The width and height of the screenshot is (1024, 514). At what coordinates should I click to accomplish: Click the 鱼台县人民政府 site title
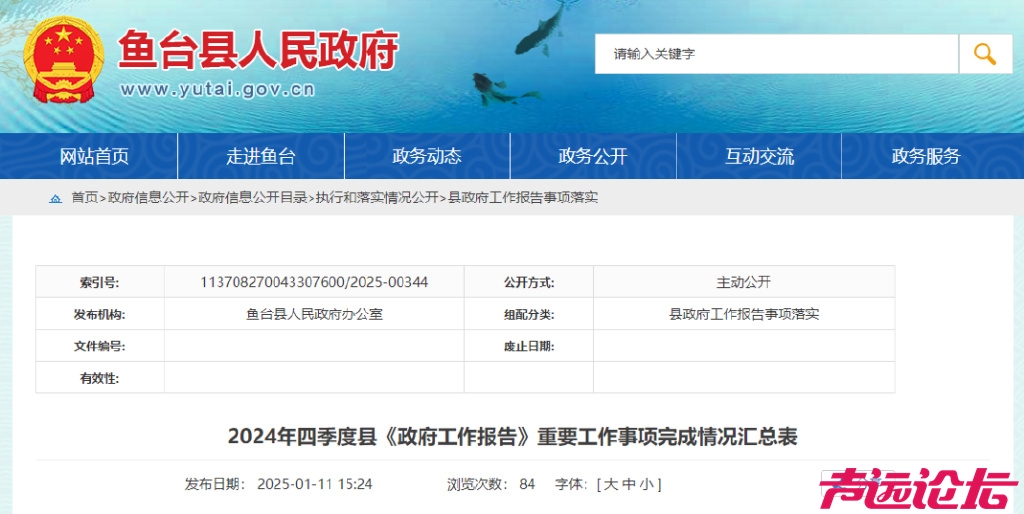[259, 50]
